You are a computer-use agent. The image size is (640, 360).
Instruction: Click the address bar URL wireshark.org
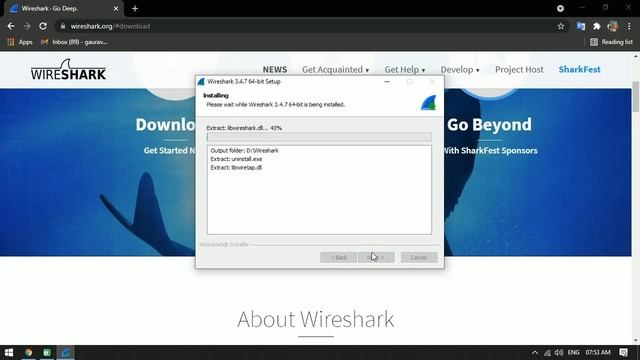click(110, 26)
